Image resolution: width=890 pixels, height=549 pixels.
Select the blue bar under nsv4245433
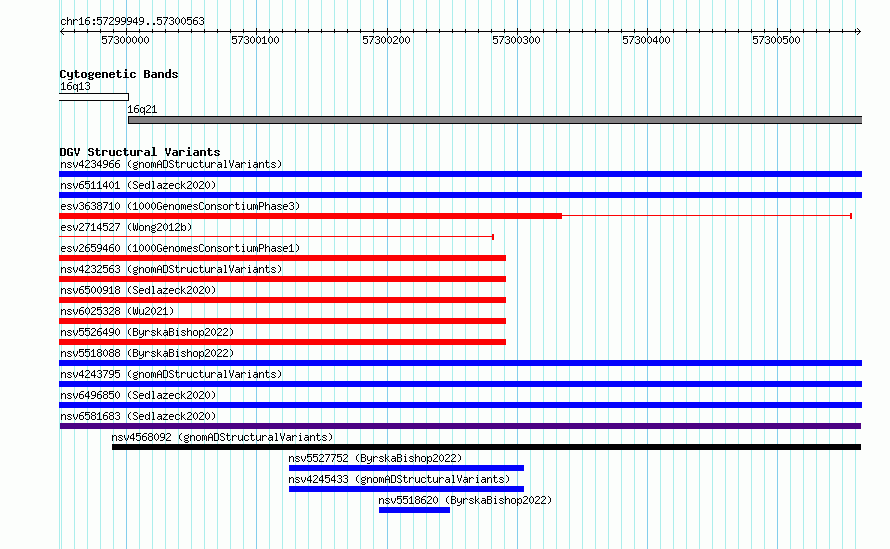pos(406,489)
